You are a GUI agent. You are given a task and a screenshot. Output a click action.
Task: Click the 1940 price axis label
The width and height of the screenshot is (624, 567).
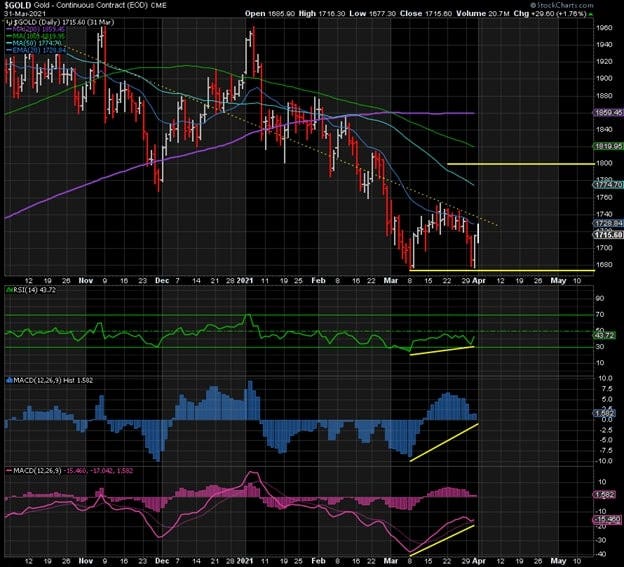[604, 45]
